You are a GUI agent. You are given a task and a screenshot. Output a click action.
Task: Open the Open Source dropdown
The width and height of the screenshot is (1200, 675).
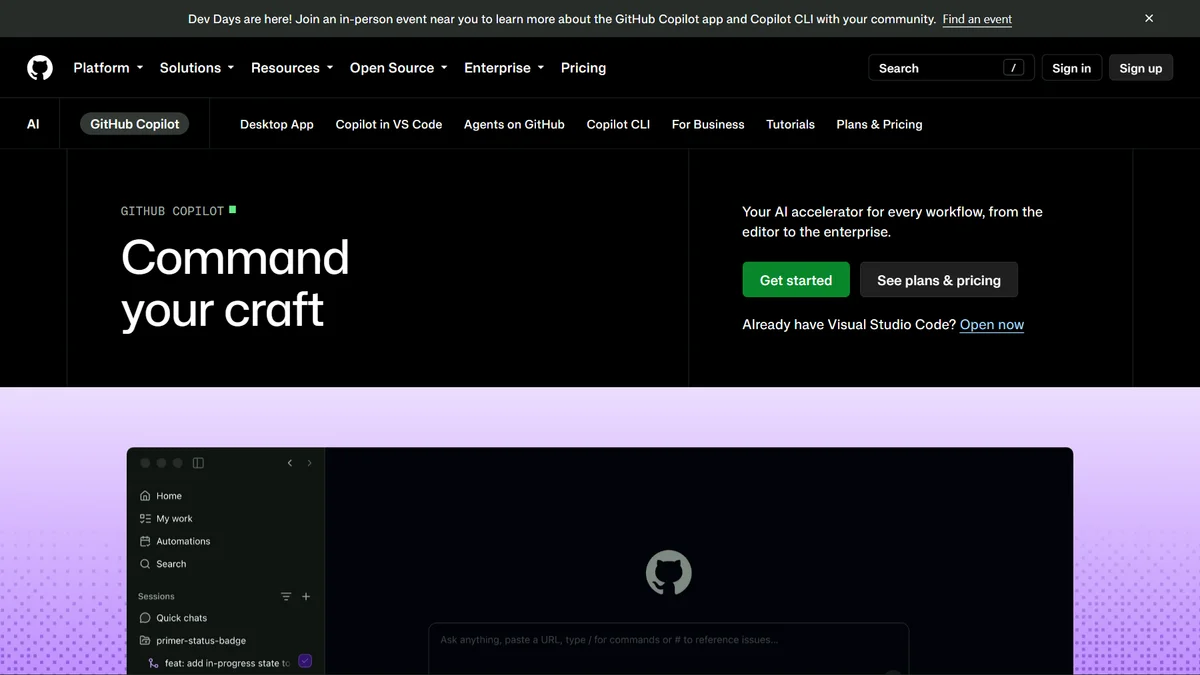[399, 68]
